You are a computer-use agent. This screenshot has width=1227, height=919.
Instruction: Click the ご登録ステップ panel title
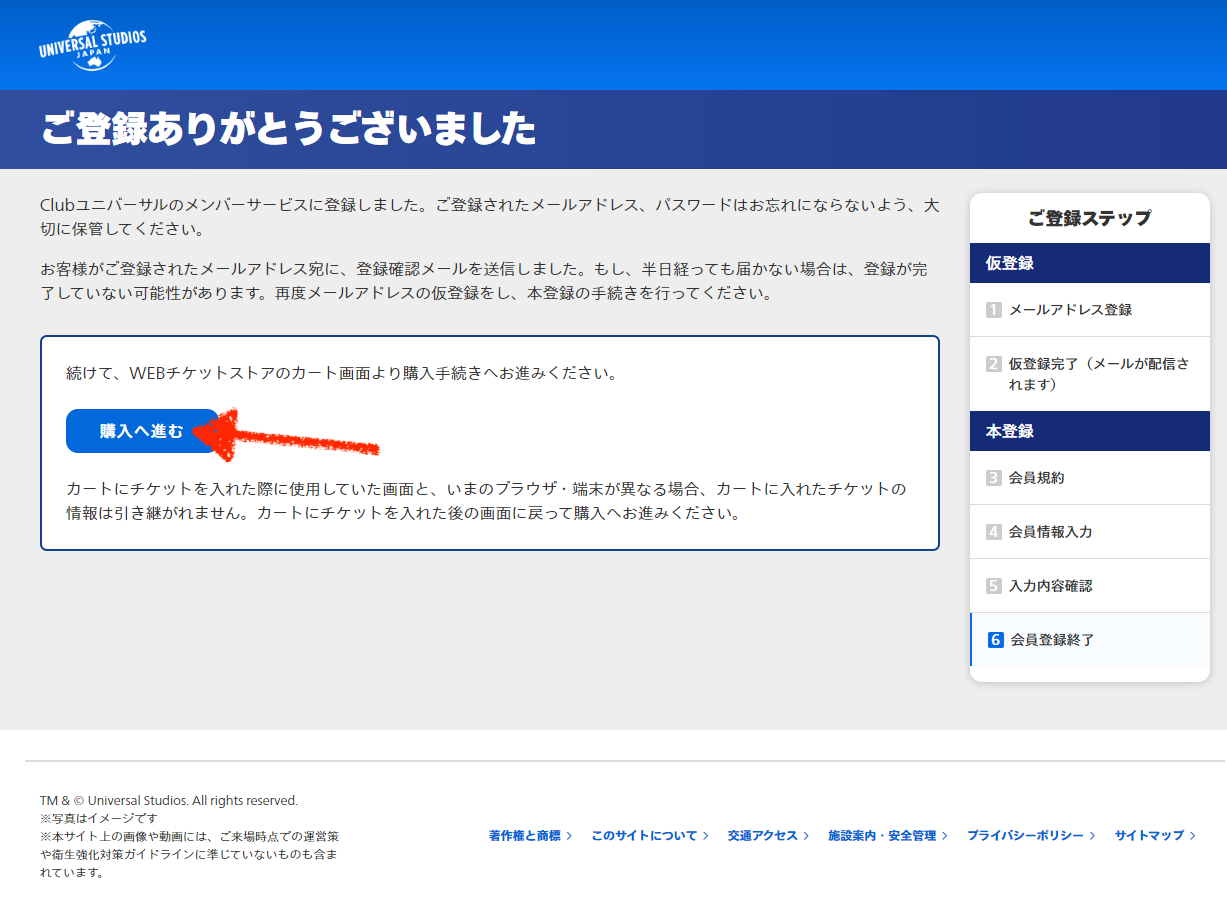1090,218
